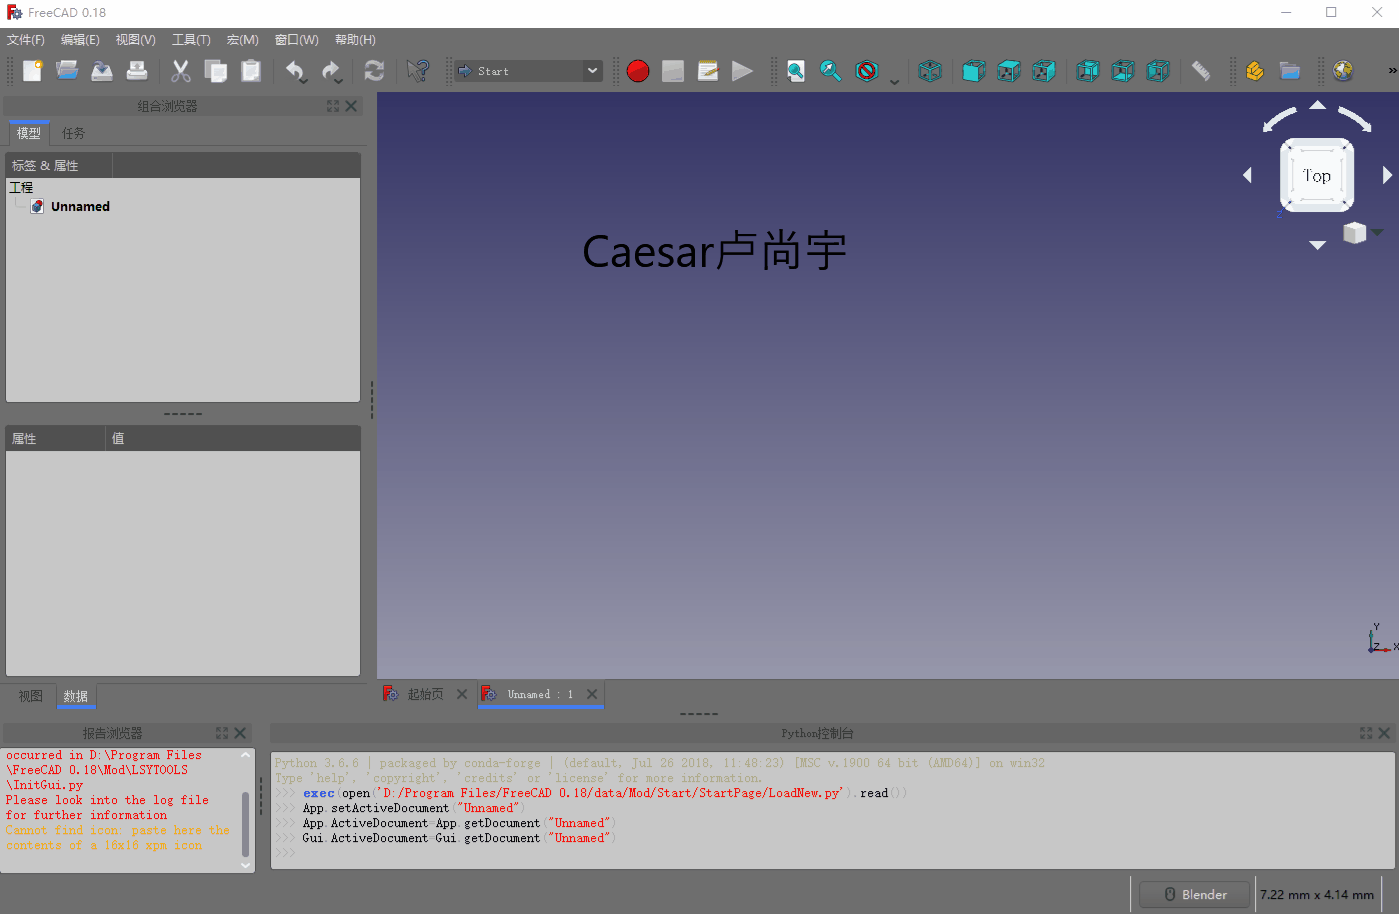
Task: Close the 起始页 start page tab
Action: coord(461,693)
